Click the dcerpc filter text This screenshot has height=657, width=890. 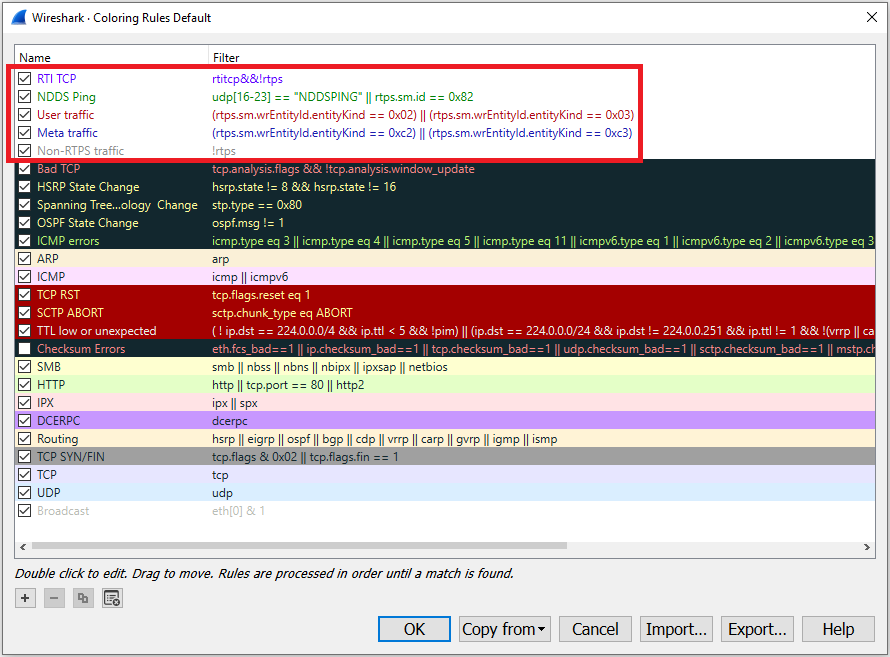pyautogui.click(x=230, y=421)
